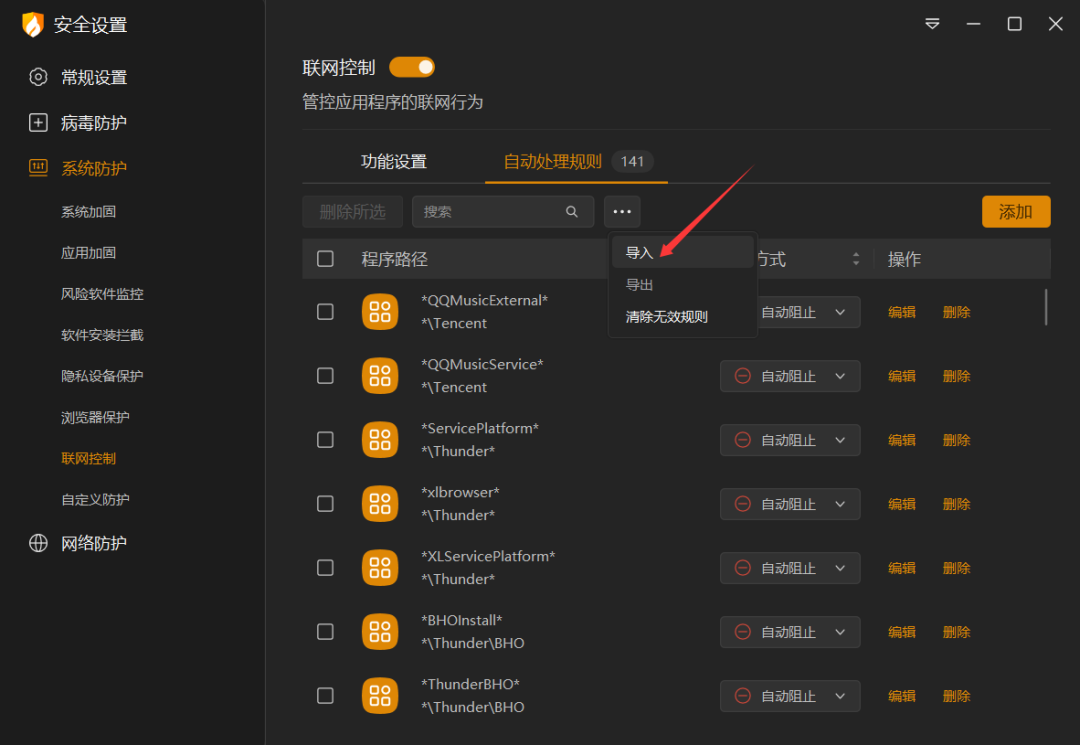The height and width of the screenshot is (745, 1080).
Task: Check the select-all box in header
Action: 325,259
